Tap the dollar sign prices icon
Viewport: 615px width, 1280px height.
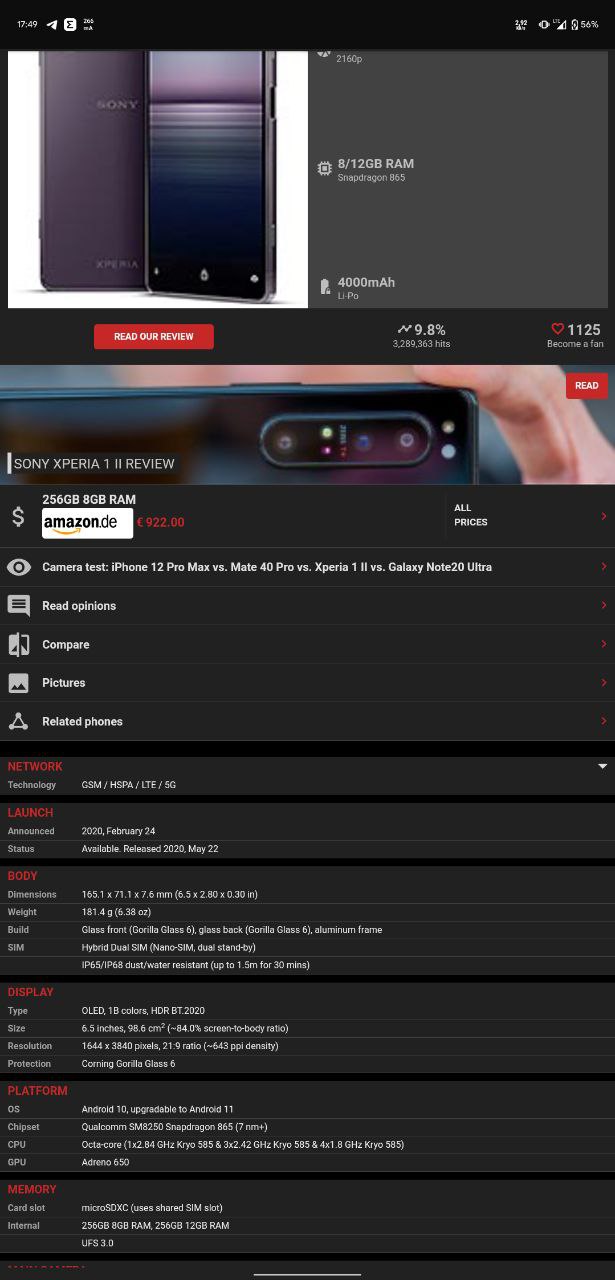point(18,516)
